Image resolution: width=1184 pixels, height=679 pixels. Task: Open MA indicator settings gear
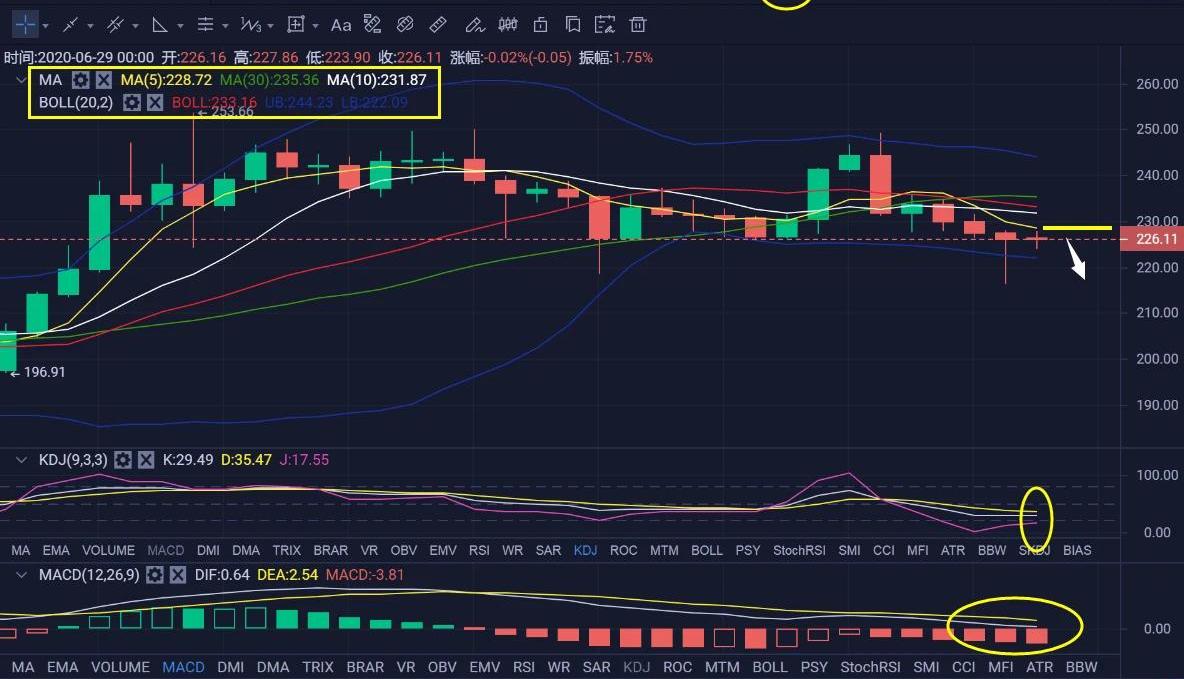(81, 80)
